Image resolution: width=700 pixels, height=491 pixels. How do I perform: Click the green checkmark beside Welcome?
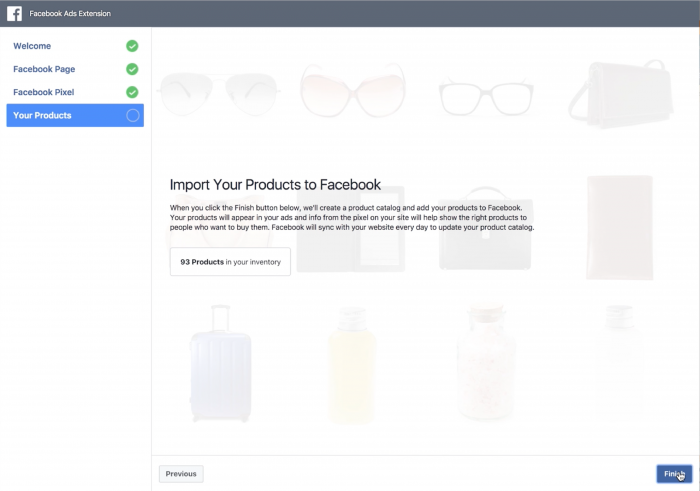coord(132,46)
